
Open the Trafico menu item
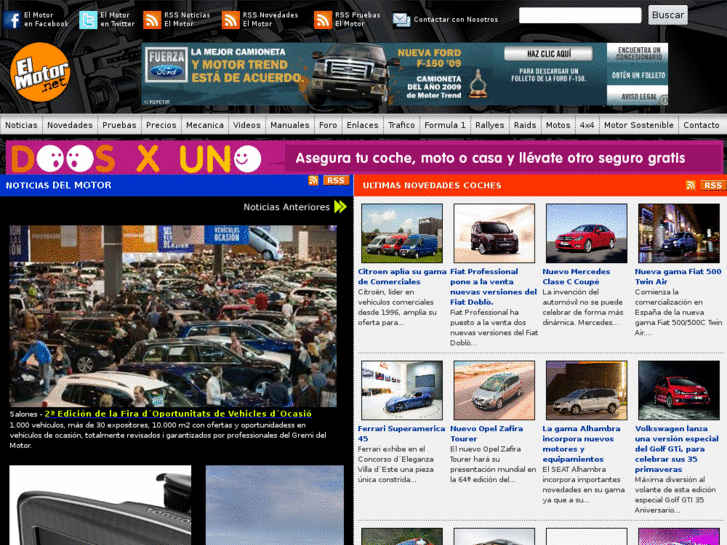(x=402, y=125)
